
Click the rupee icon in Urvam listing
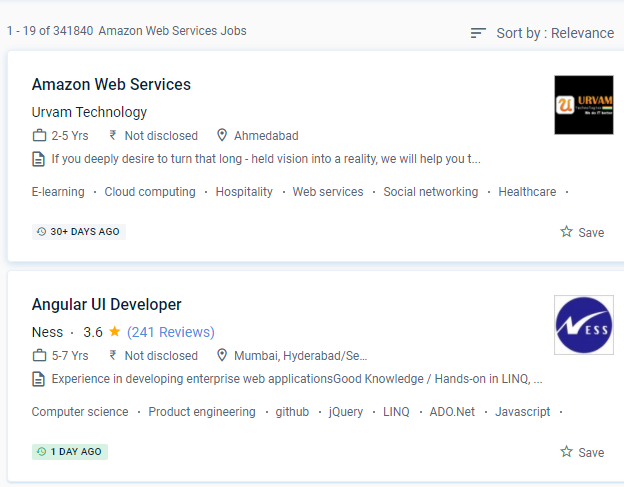coord(113,136)
